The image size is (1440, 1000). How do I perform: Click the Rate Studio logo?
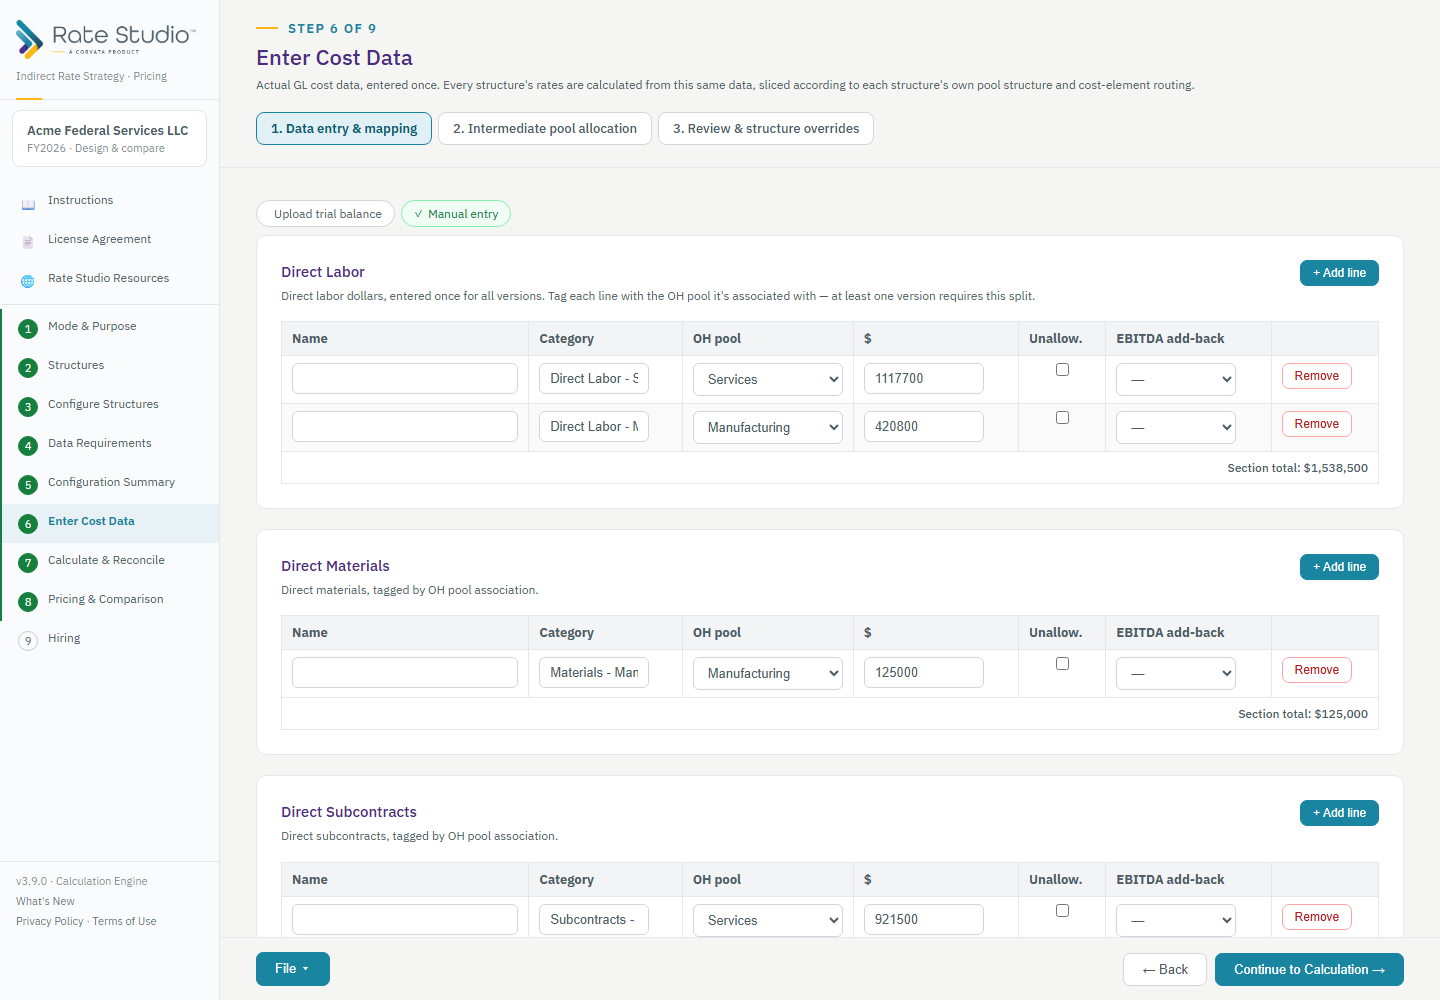[105, 39]
